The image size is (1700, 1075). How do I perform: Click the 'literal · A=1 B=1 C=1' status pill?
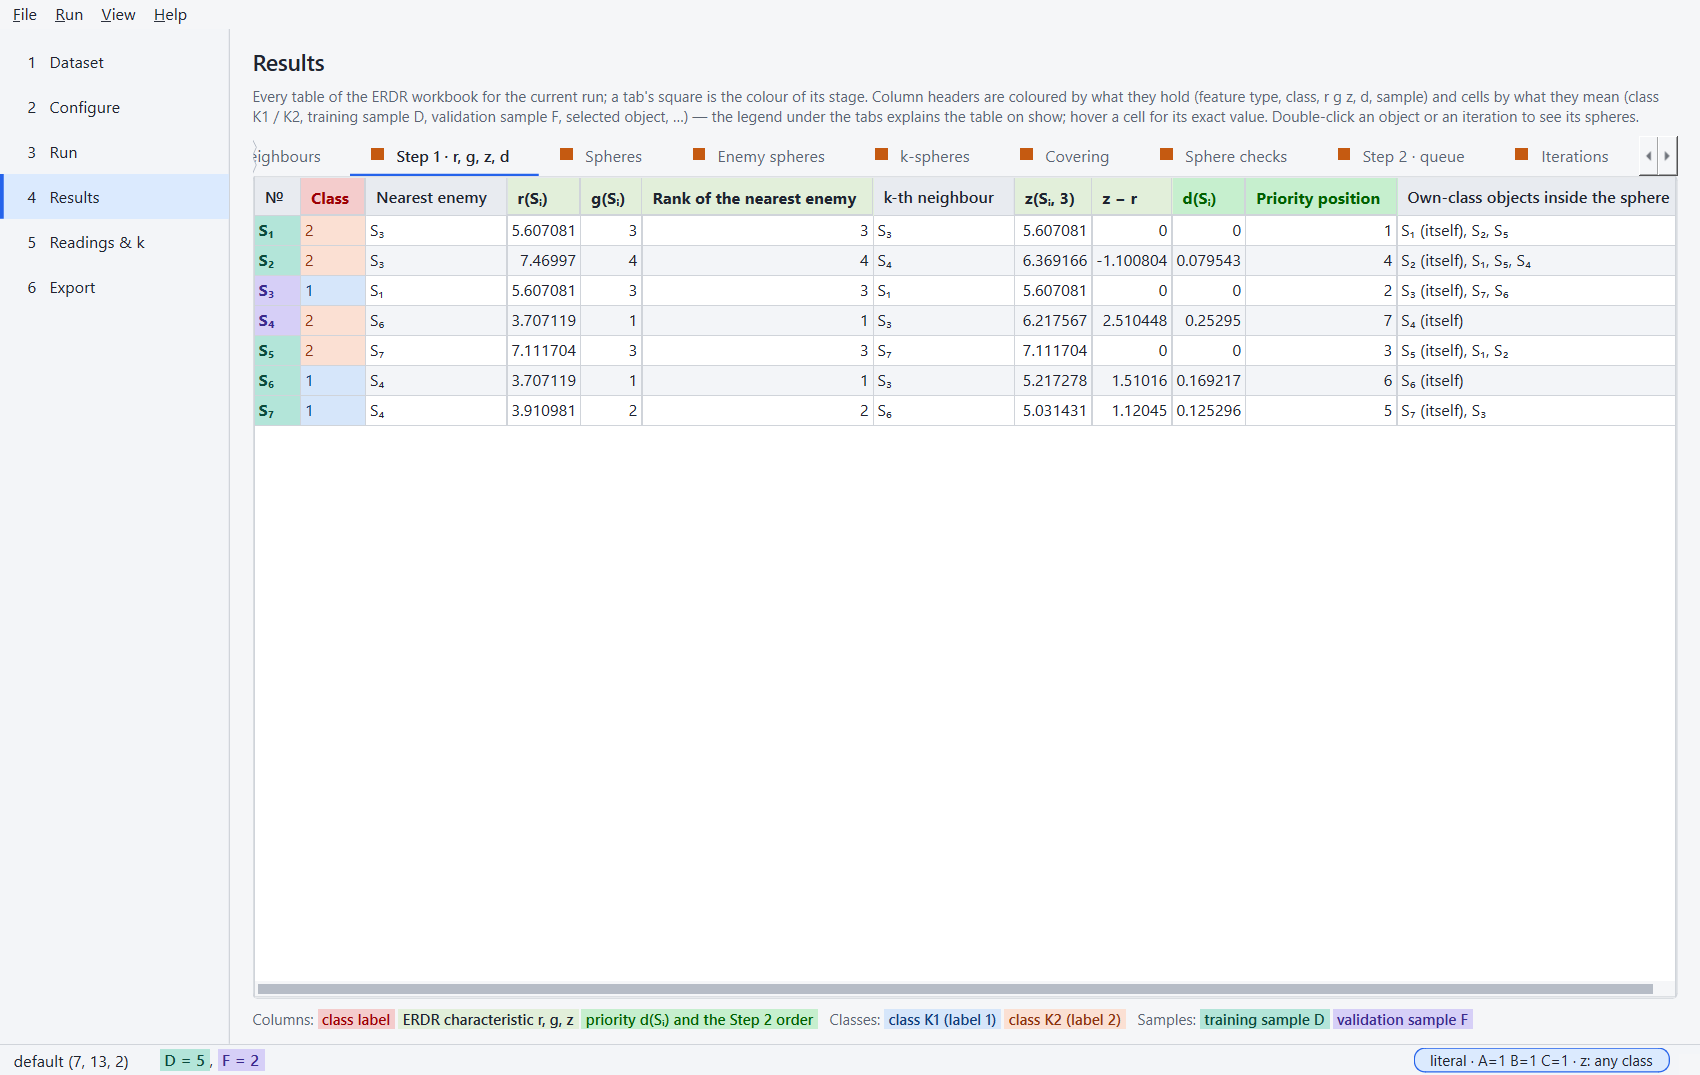1541,1060
